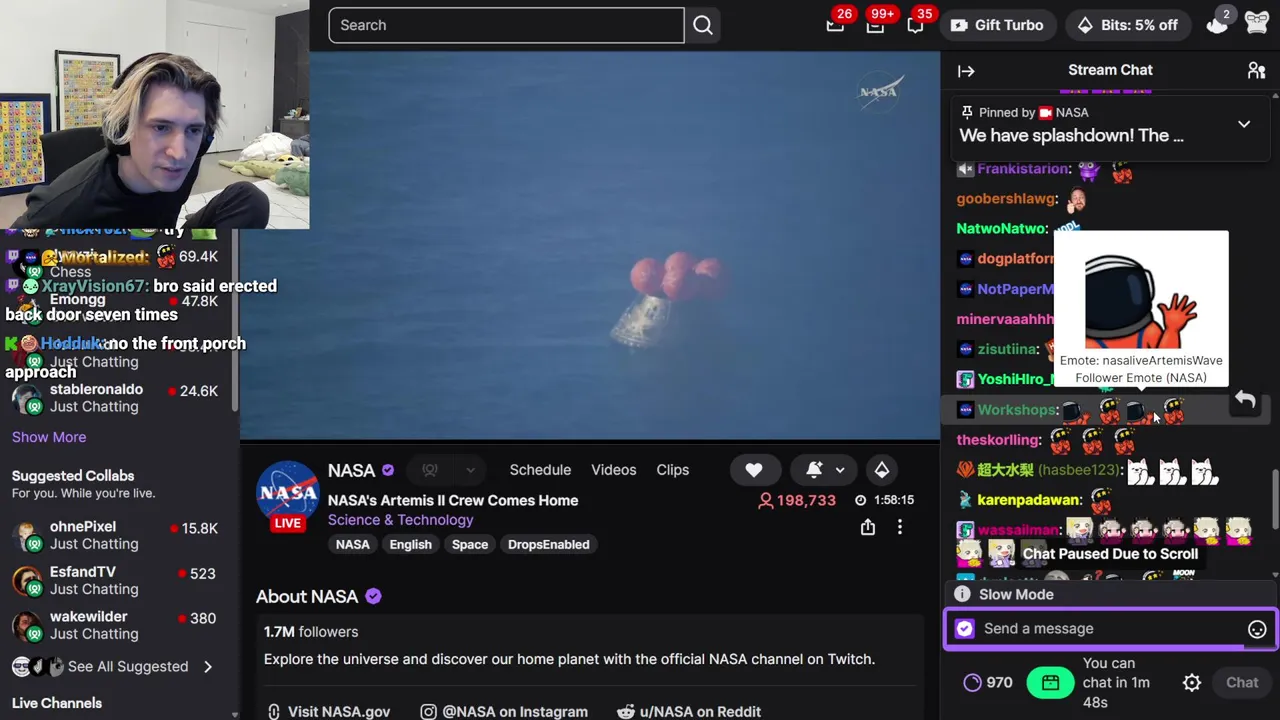Click Live Channels heading in sidebar
1280x720 pixels.
pos(57,703)
